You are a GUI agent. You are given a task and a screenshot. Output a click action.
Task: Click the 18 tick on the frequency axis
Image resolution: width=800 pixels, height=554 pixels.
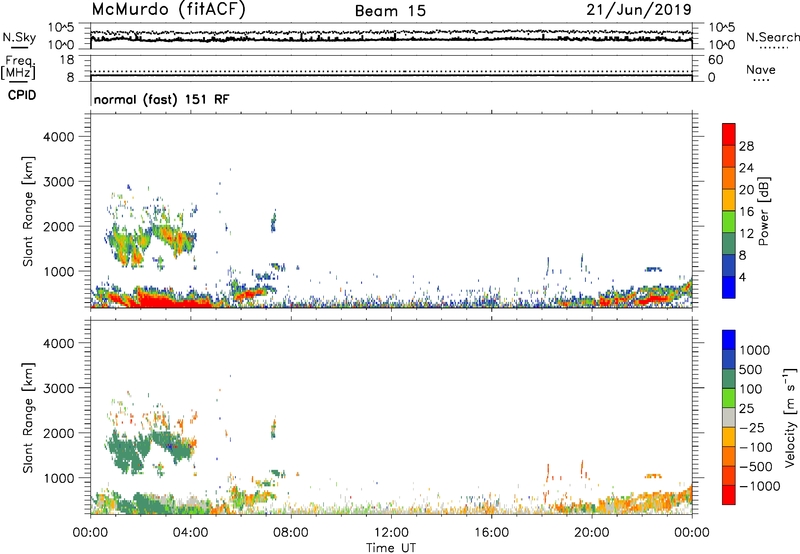pyautogui.click(x=67, y=60)
